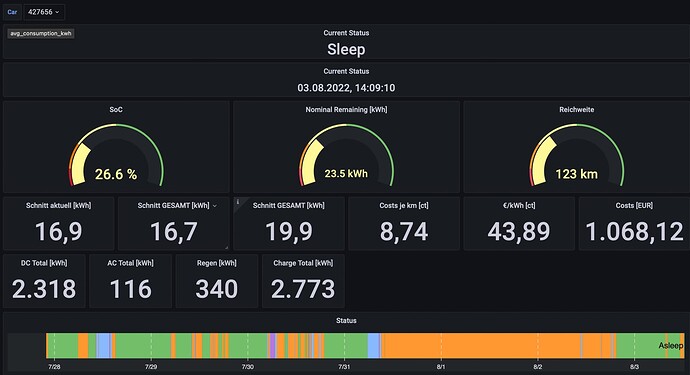Click the purple segment in Status timeline
690x375 pixels.
(272, 345)
